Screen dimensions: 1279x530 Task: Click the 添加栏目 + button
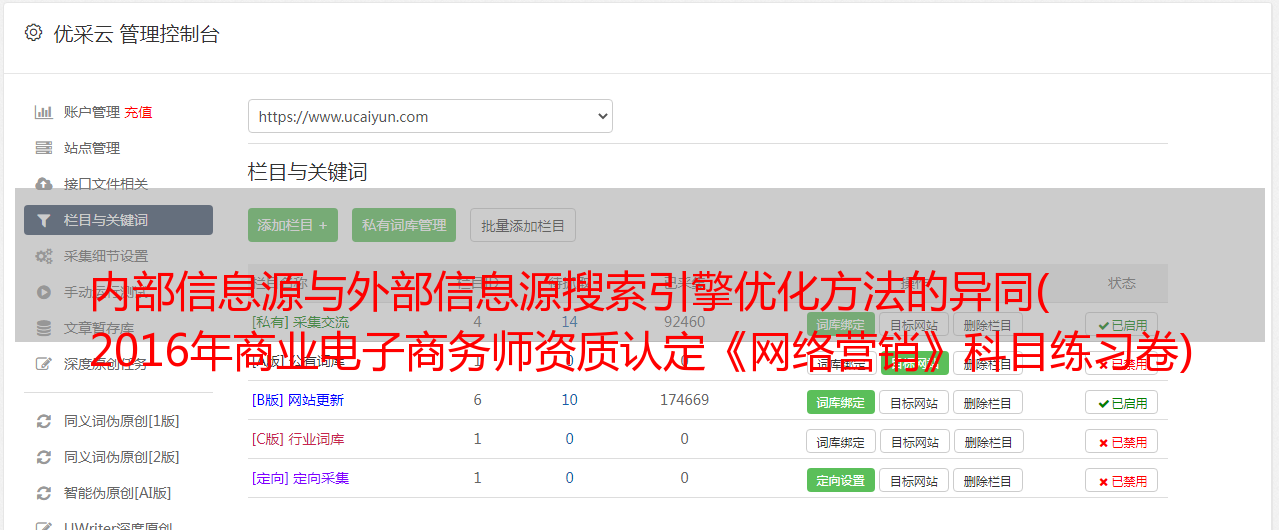point(293,225)
